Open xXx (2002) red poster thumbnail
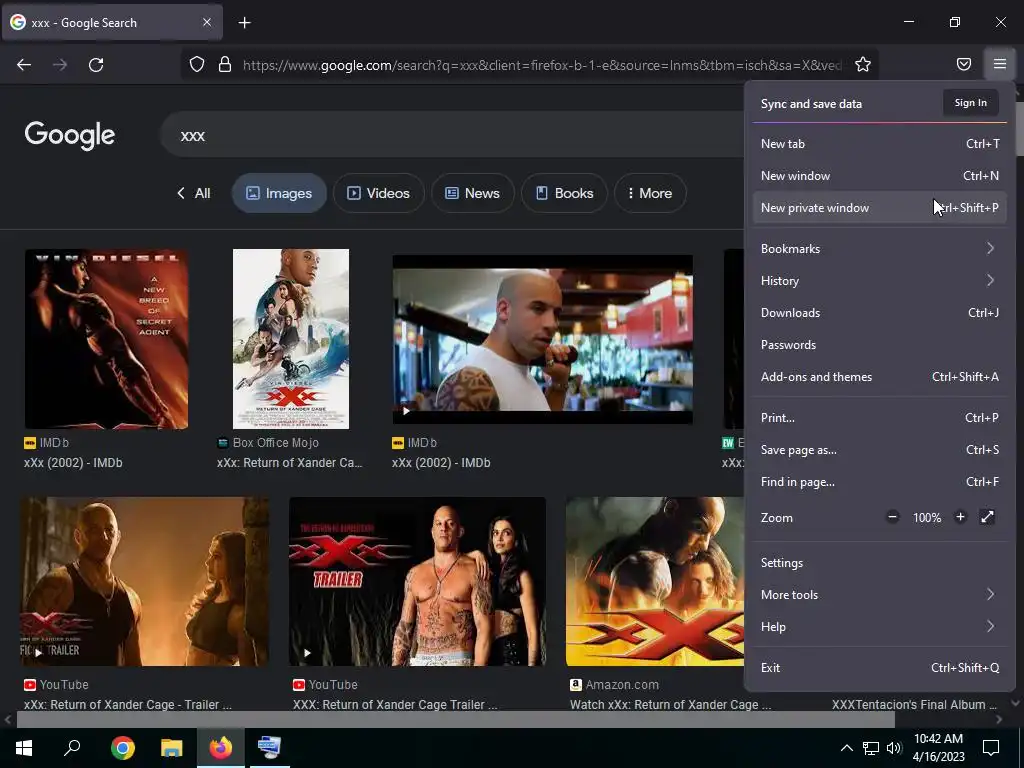 106,339
